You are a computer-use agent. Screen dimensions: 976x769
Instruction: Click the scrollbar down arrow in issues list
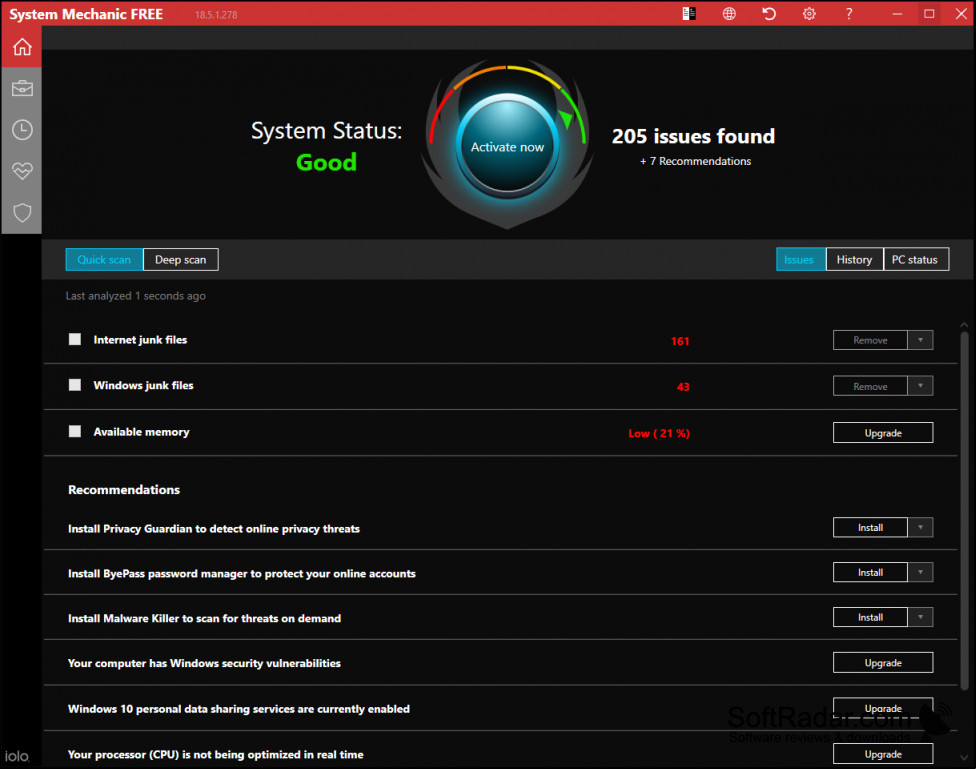coord(964,758)
